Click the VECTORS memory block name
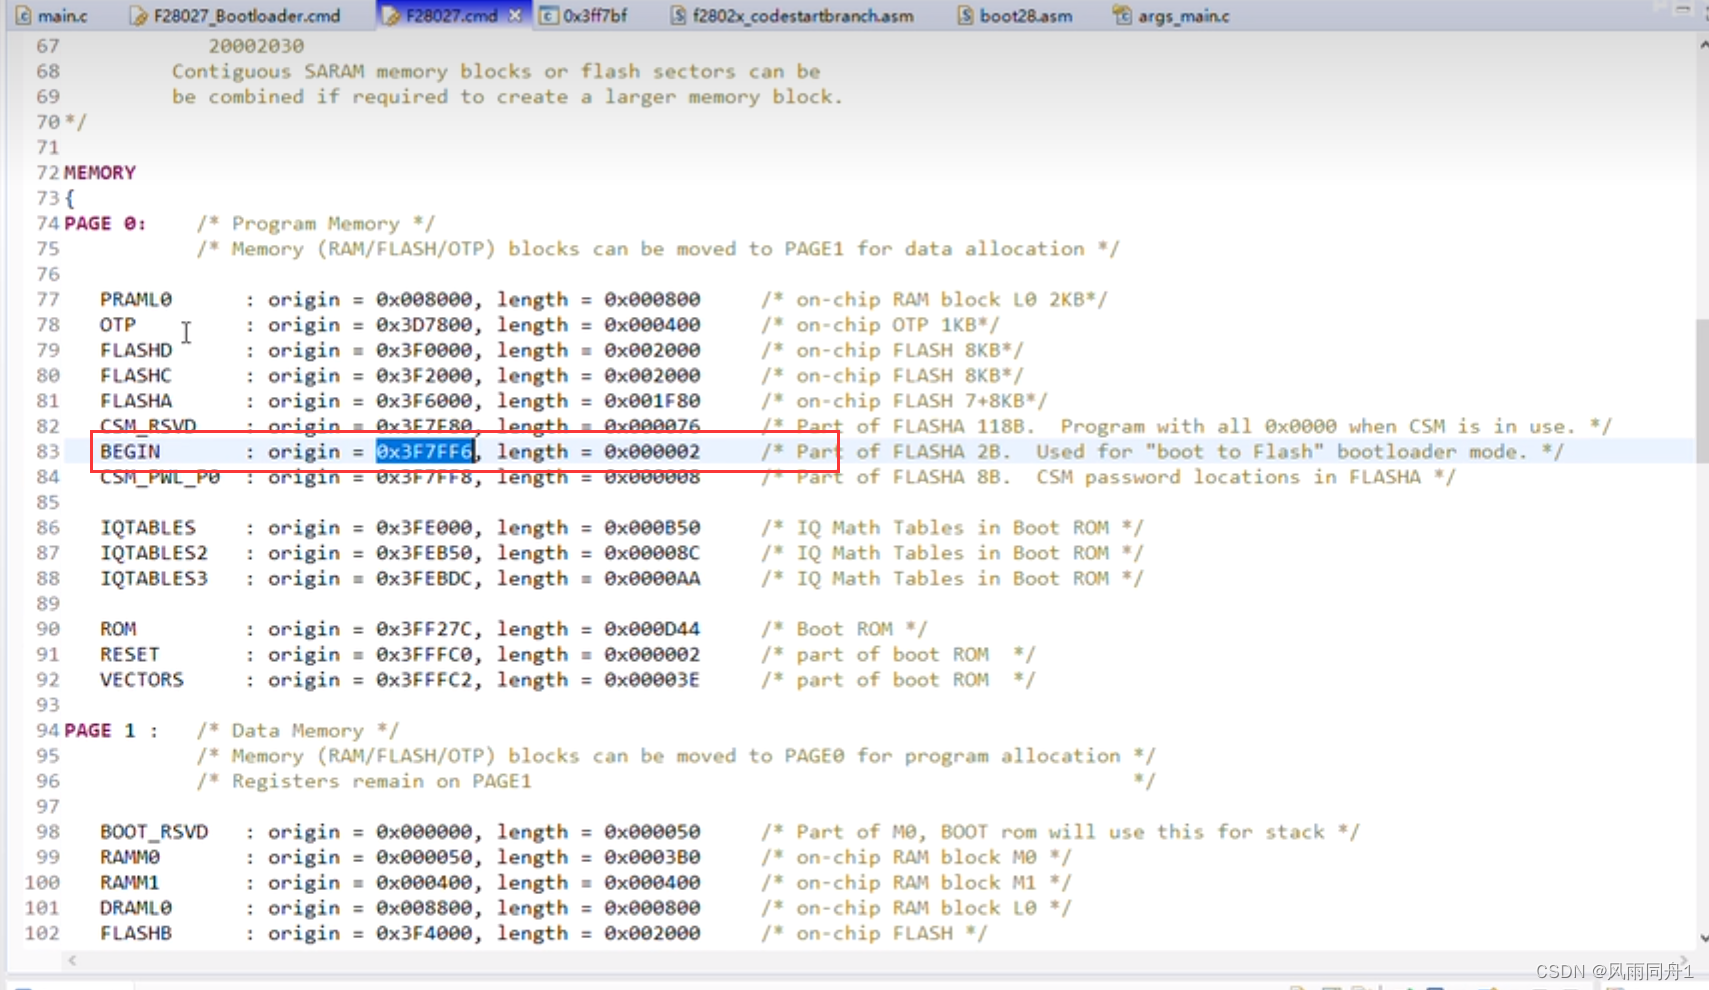This screenshot has height=990, width=1709. 142,679
